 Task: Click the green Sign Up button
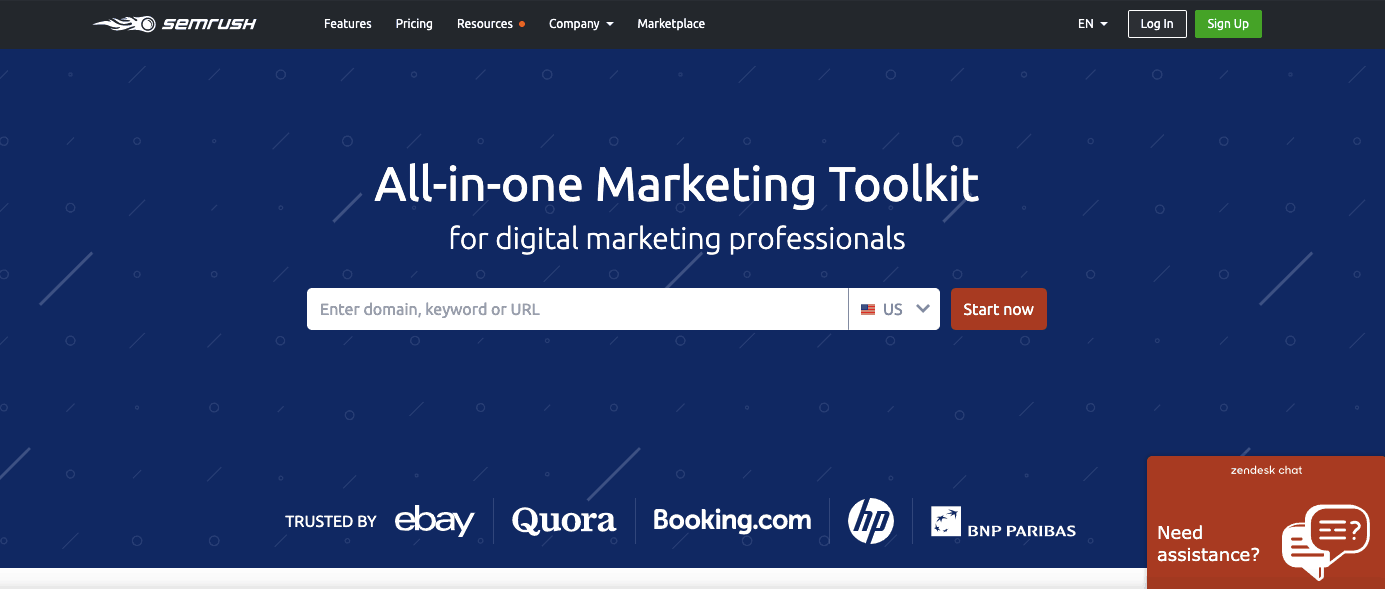1228,24
